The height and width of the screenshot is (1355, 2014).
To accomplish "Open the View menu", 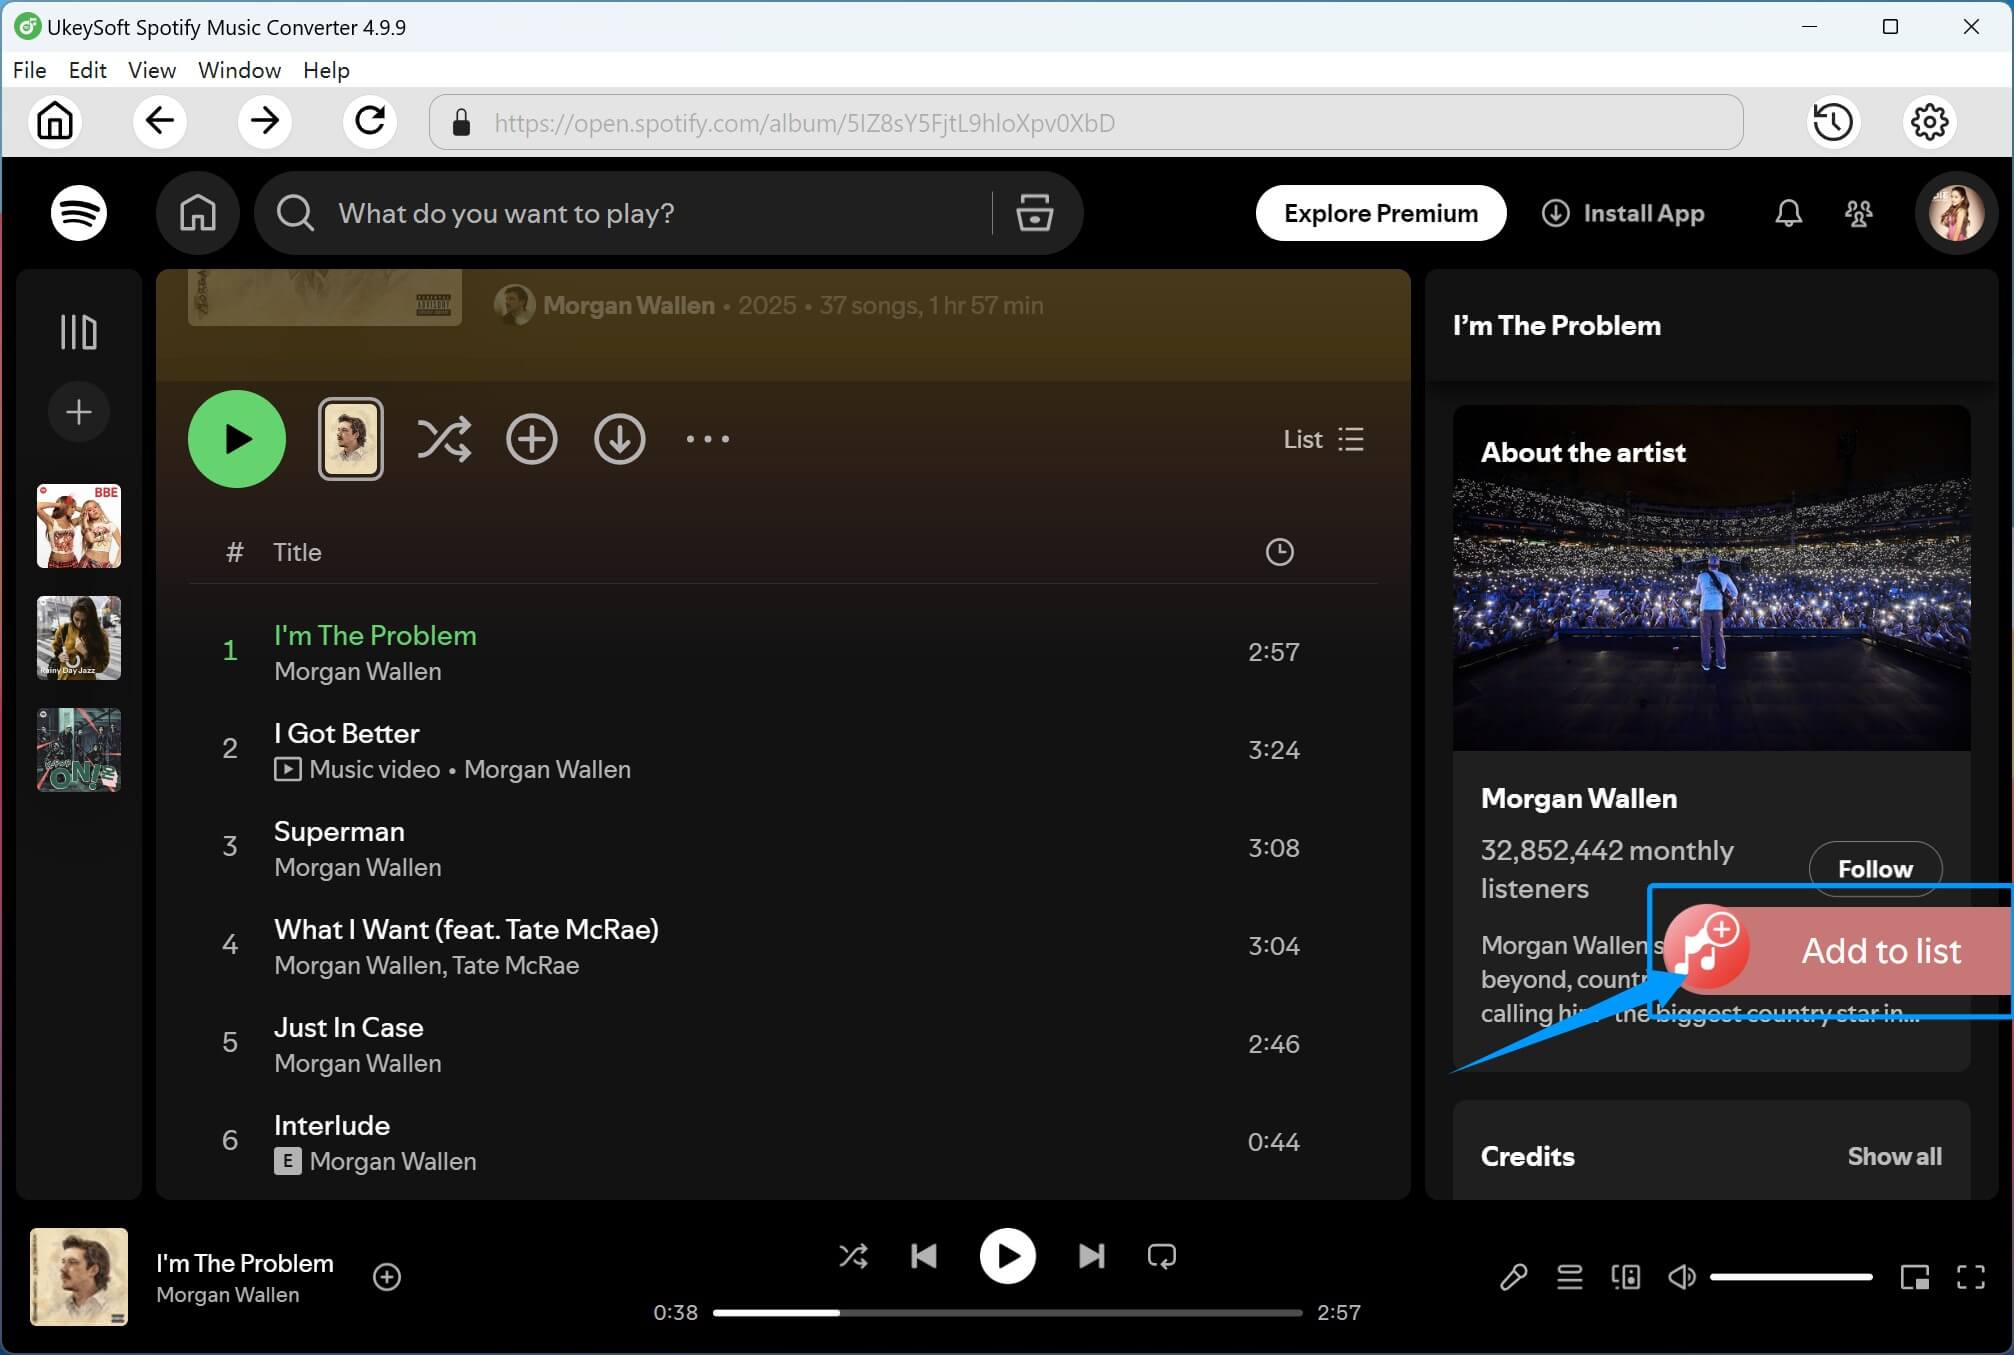I will pyautogui.click(x=151, y=70).
